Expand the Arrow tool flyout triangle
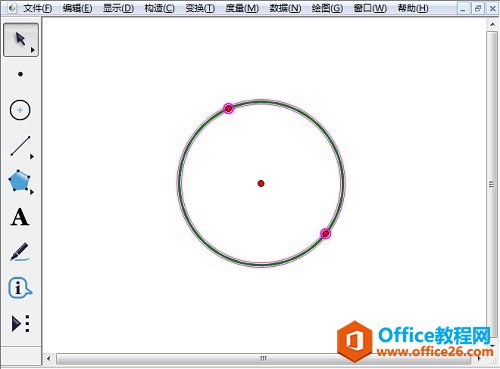The image size is (500, 369). (x=33, y=50)
